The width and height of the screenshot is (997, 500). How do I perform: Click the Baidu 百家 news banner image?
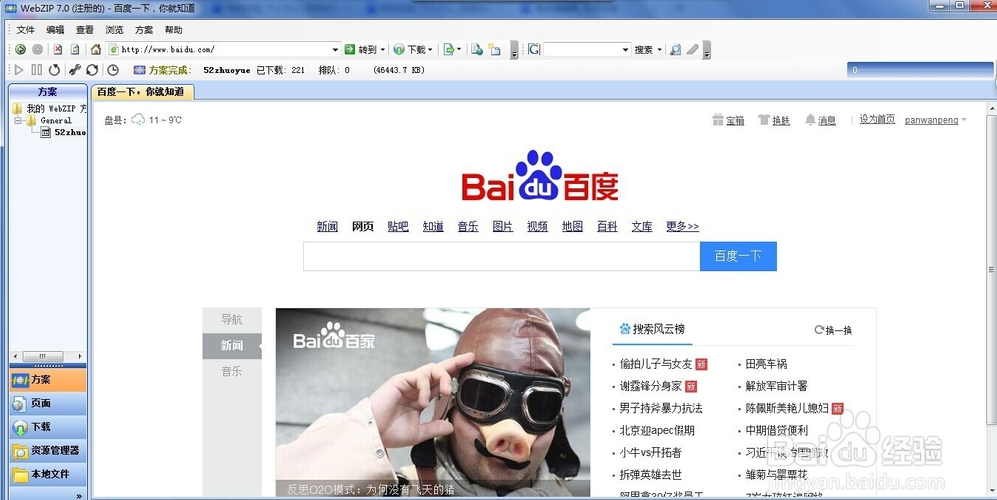click(x=432, y=402)
